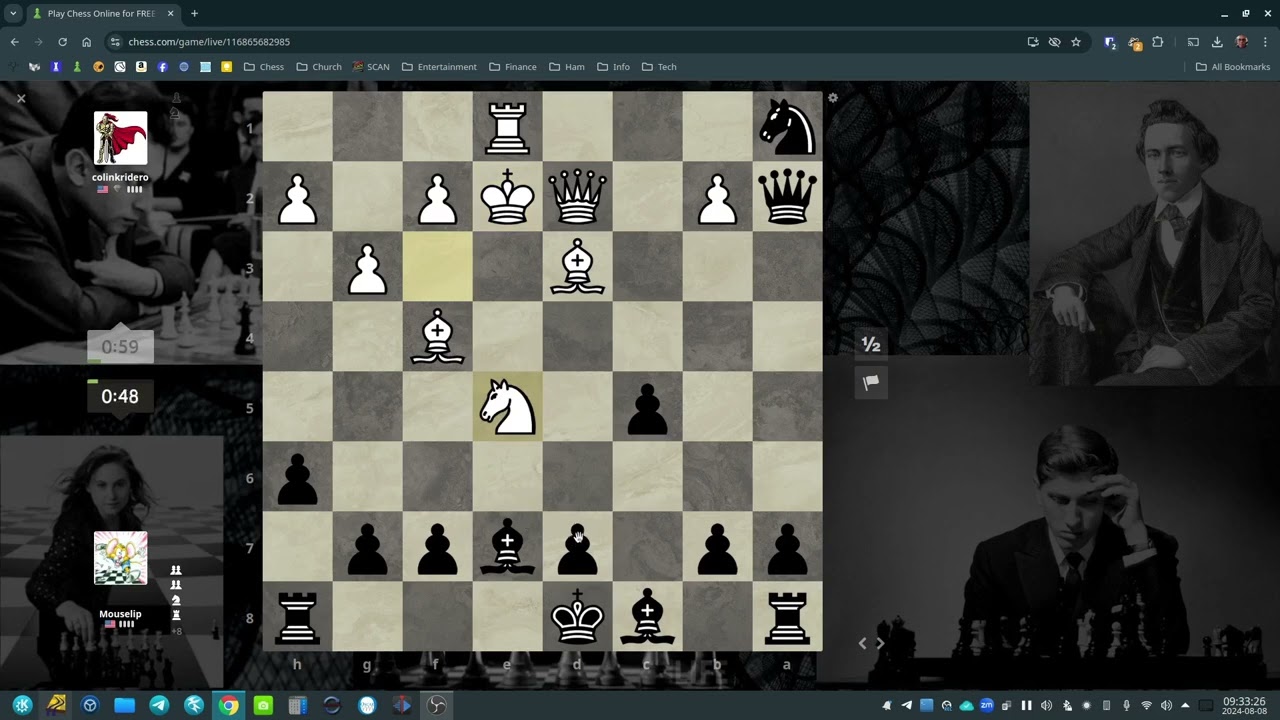The height and width of the screenshot is (720, 1280).
Task: Advance to next move with right chevron
Action: click(x=880, y=643)
